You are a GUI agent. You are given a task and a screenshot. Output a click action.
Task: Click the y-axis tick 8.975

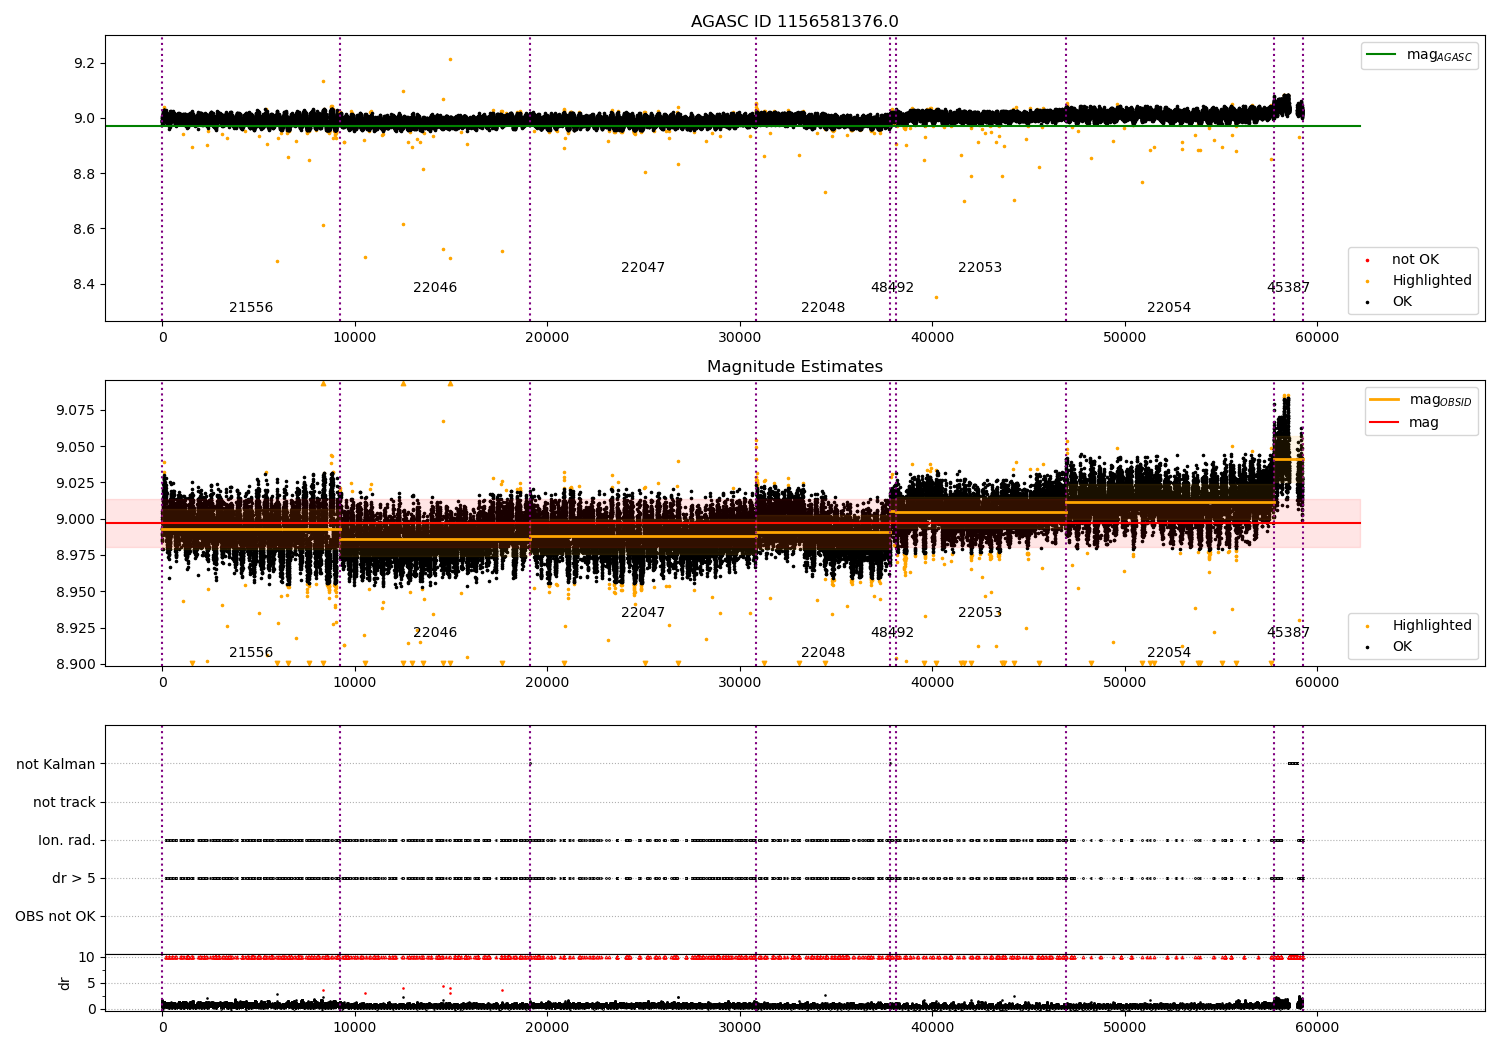(75, 556)
